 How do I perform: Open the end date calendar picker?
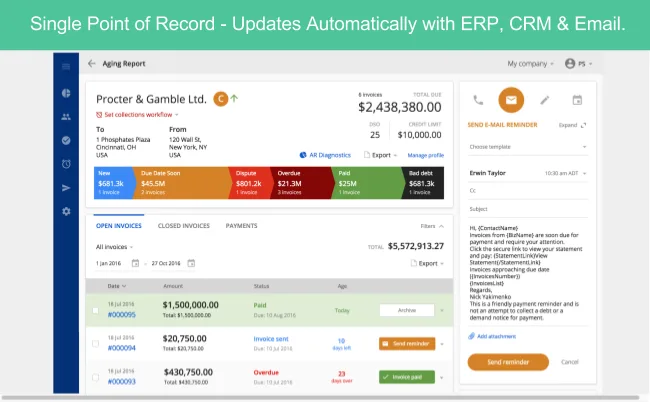pos(191,263)
